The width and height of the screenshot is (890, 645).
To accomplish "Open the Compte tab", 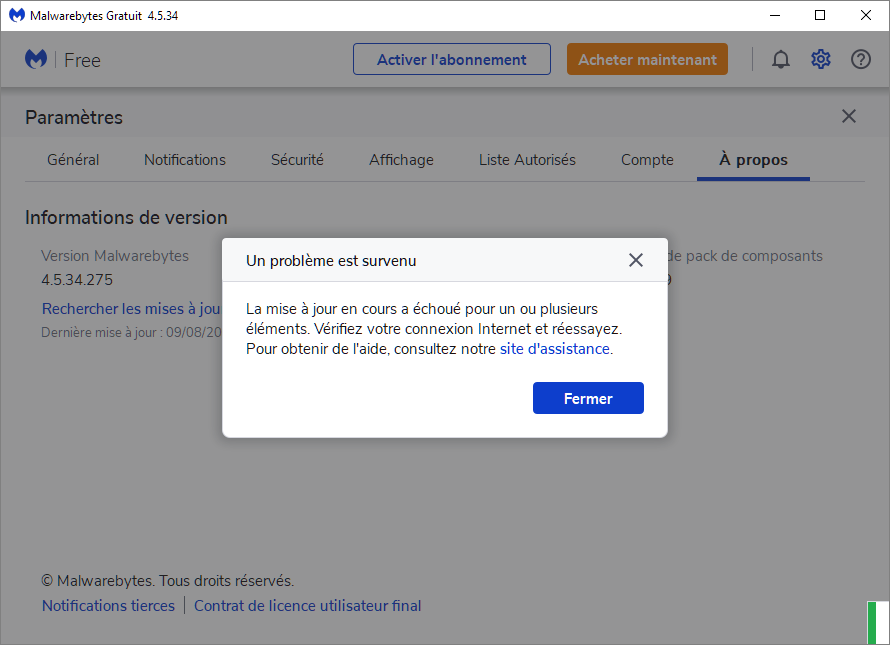I will click(x=647, y=160).
